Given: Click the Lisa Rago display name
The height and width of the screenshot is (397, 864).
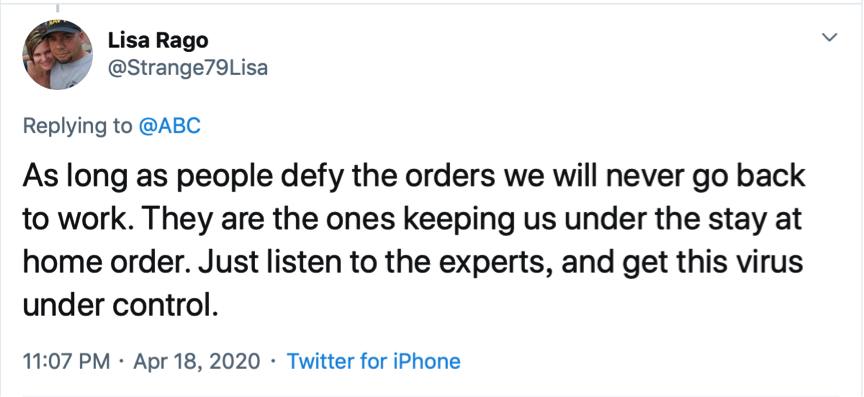Looking at the screenshot, I should click(x=158, y=40).
